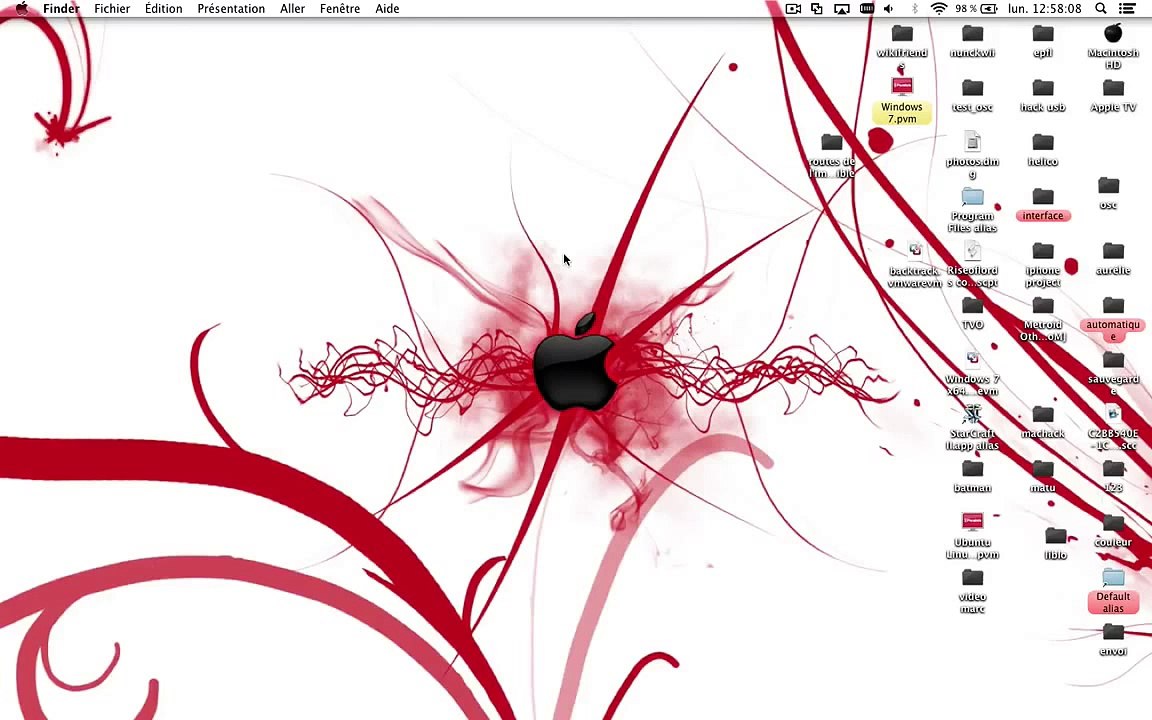
Task: Click the Bluetooth status icon
Action: (915, 9)
